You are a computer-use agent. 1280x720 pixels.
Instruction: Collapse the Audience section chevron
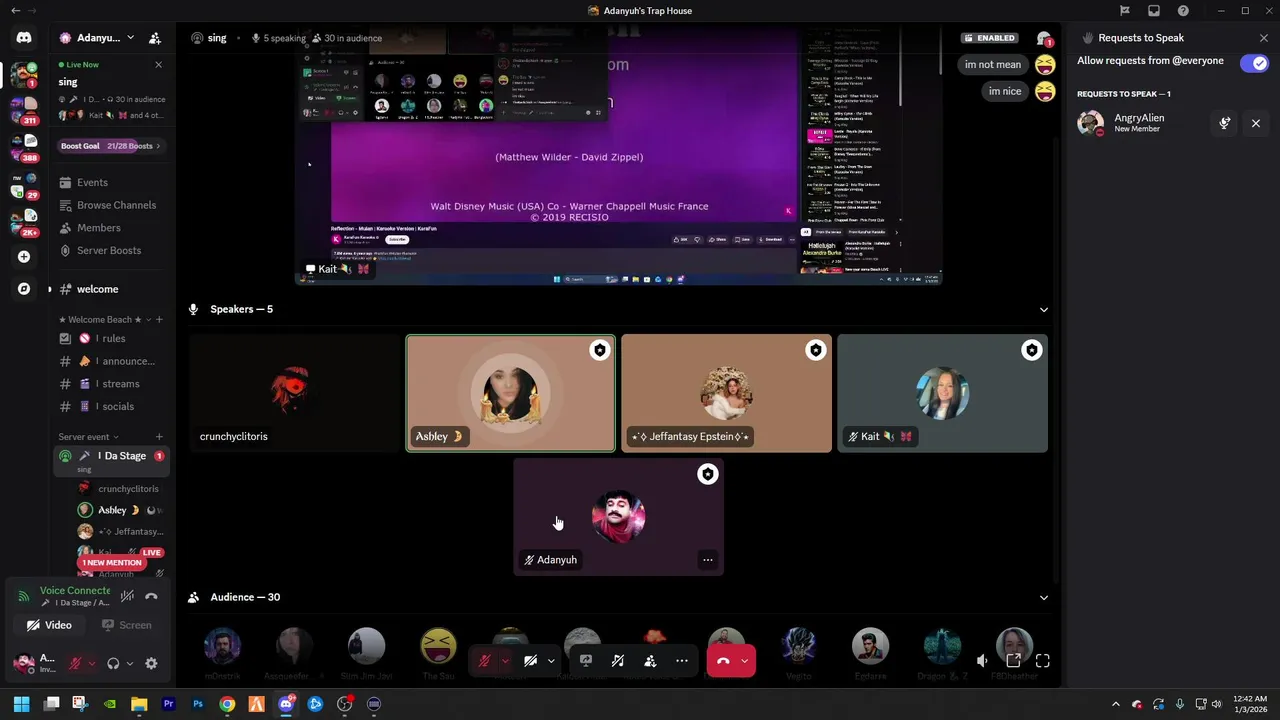[1043, 598]
